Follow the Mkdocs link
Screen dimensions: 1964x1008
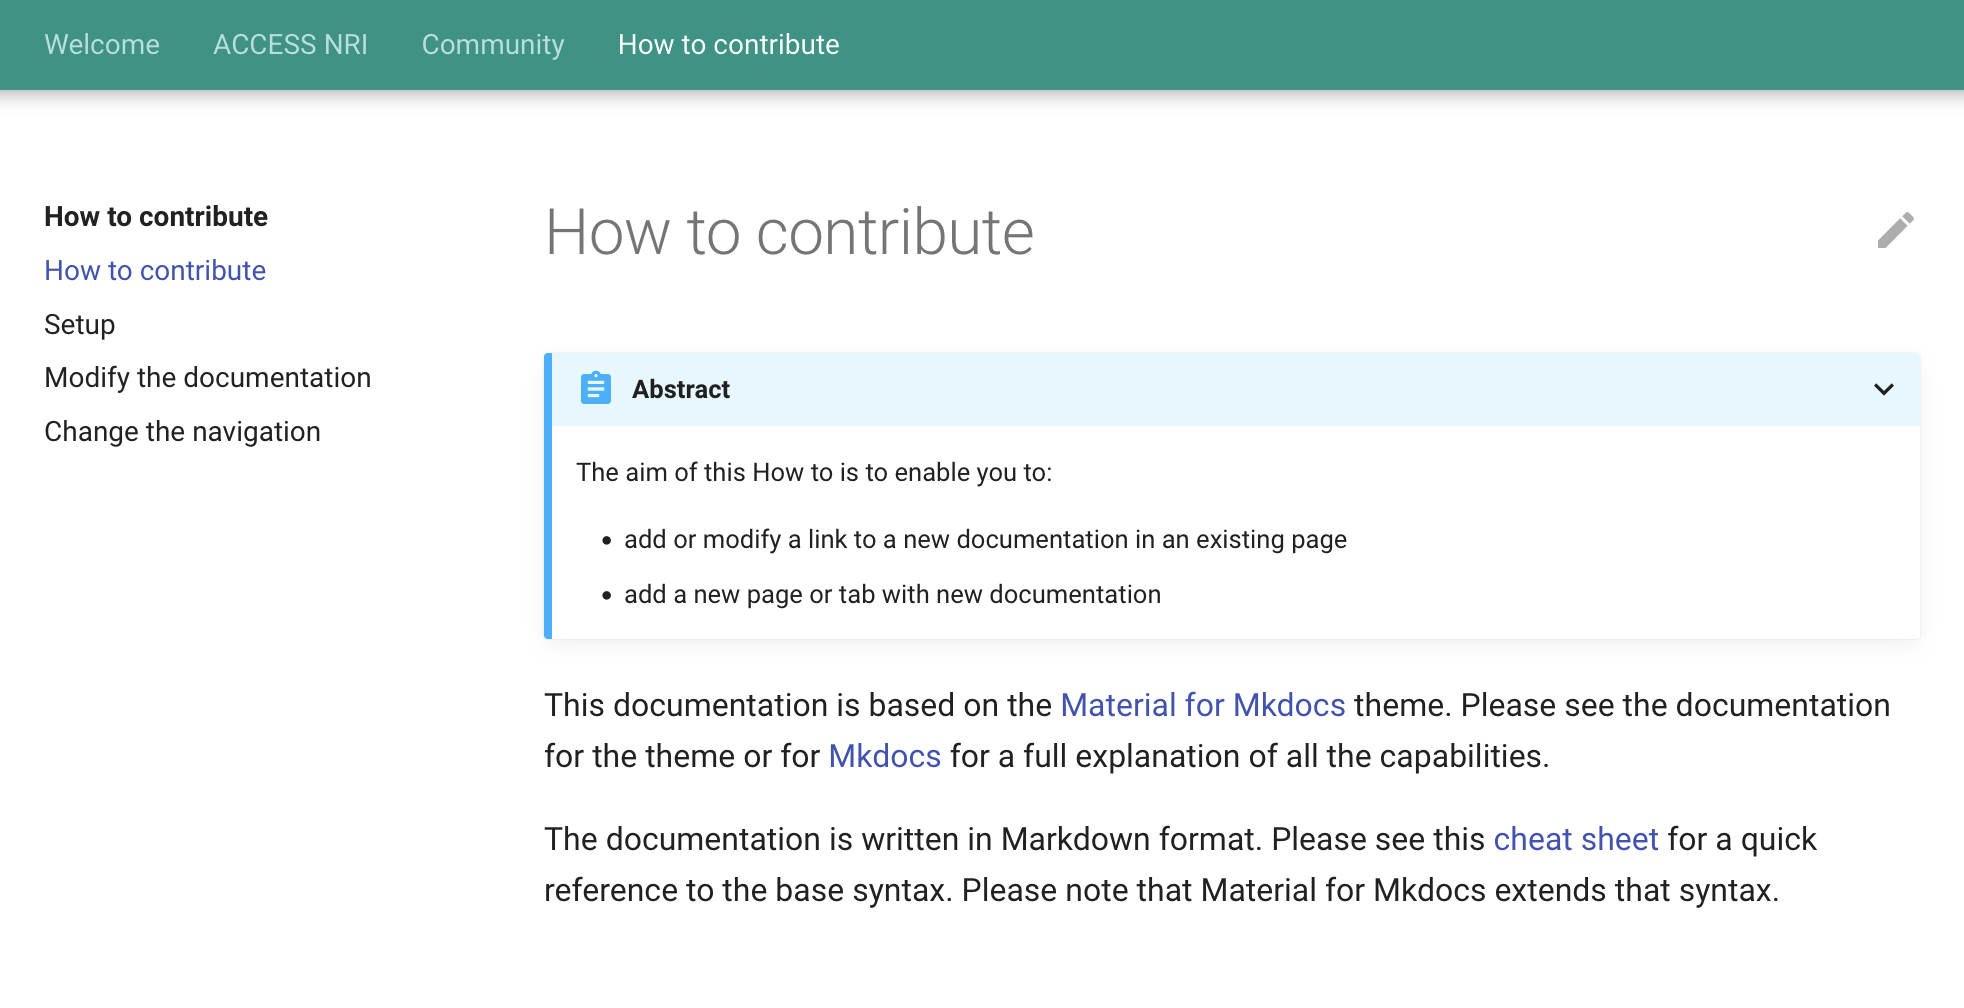[x=885, y=756]
